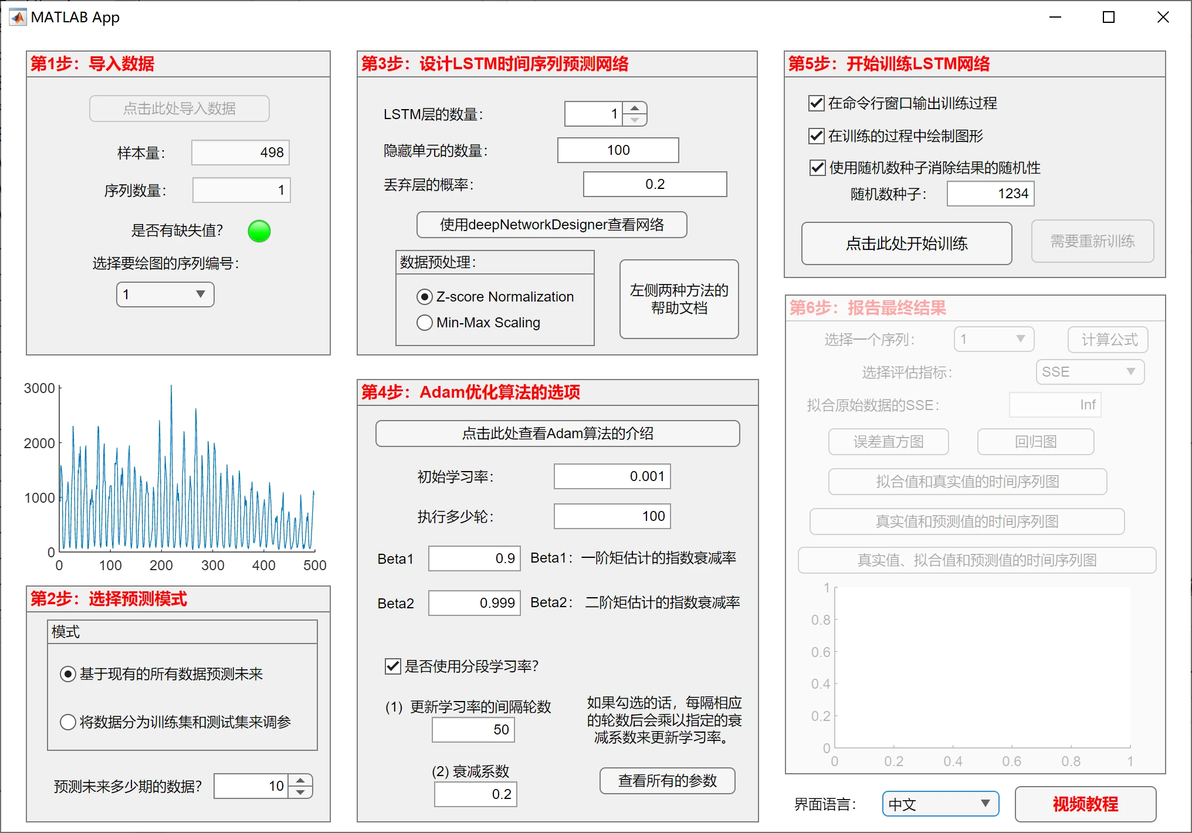The image size is (1192, 833).
Task: Click the 回归图 button
Action: pyautogui.click(x=1035, y=442)
